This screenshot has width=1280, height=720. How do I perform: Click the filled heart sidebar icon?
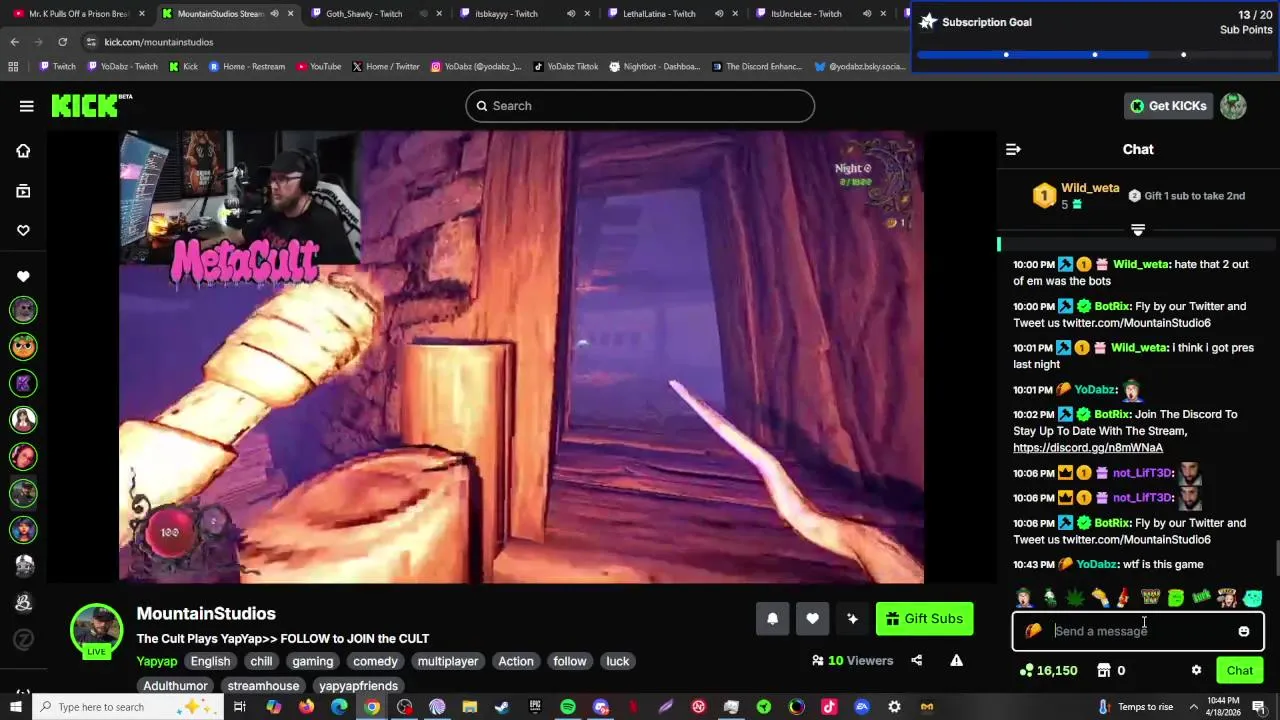coord(23,276)
